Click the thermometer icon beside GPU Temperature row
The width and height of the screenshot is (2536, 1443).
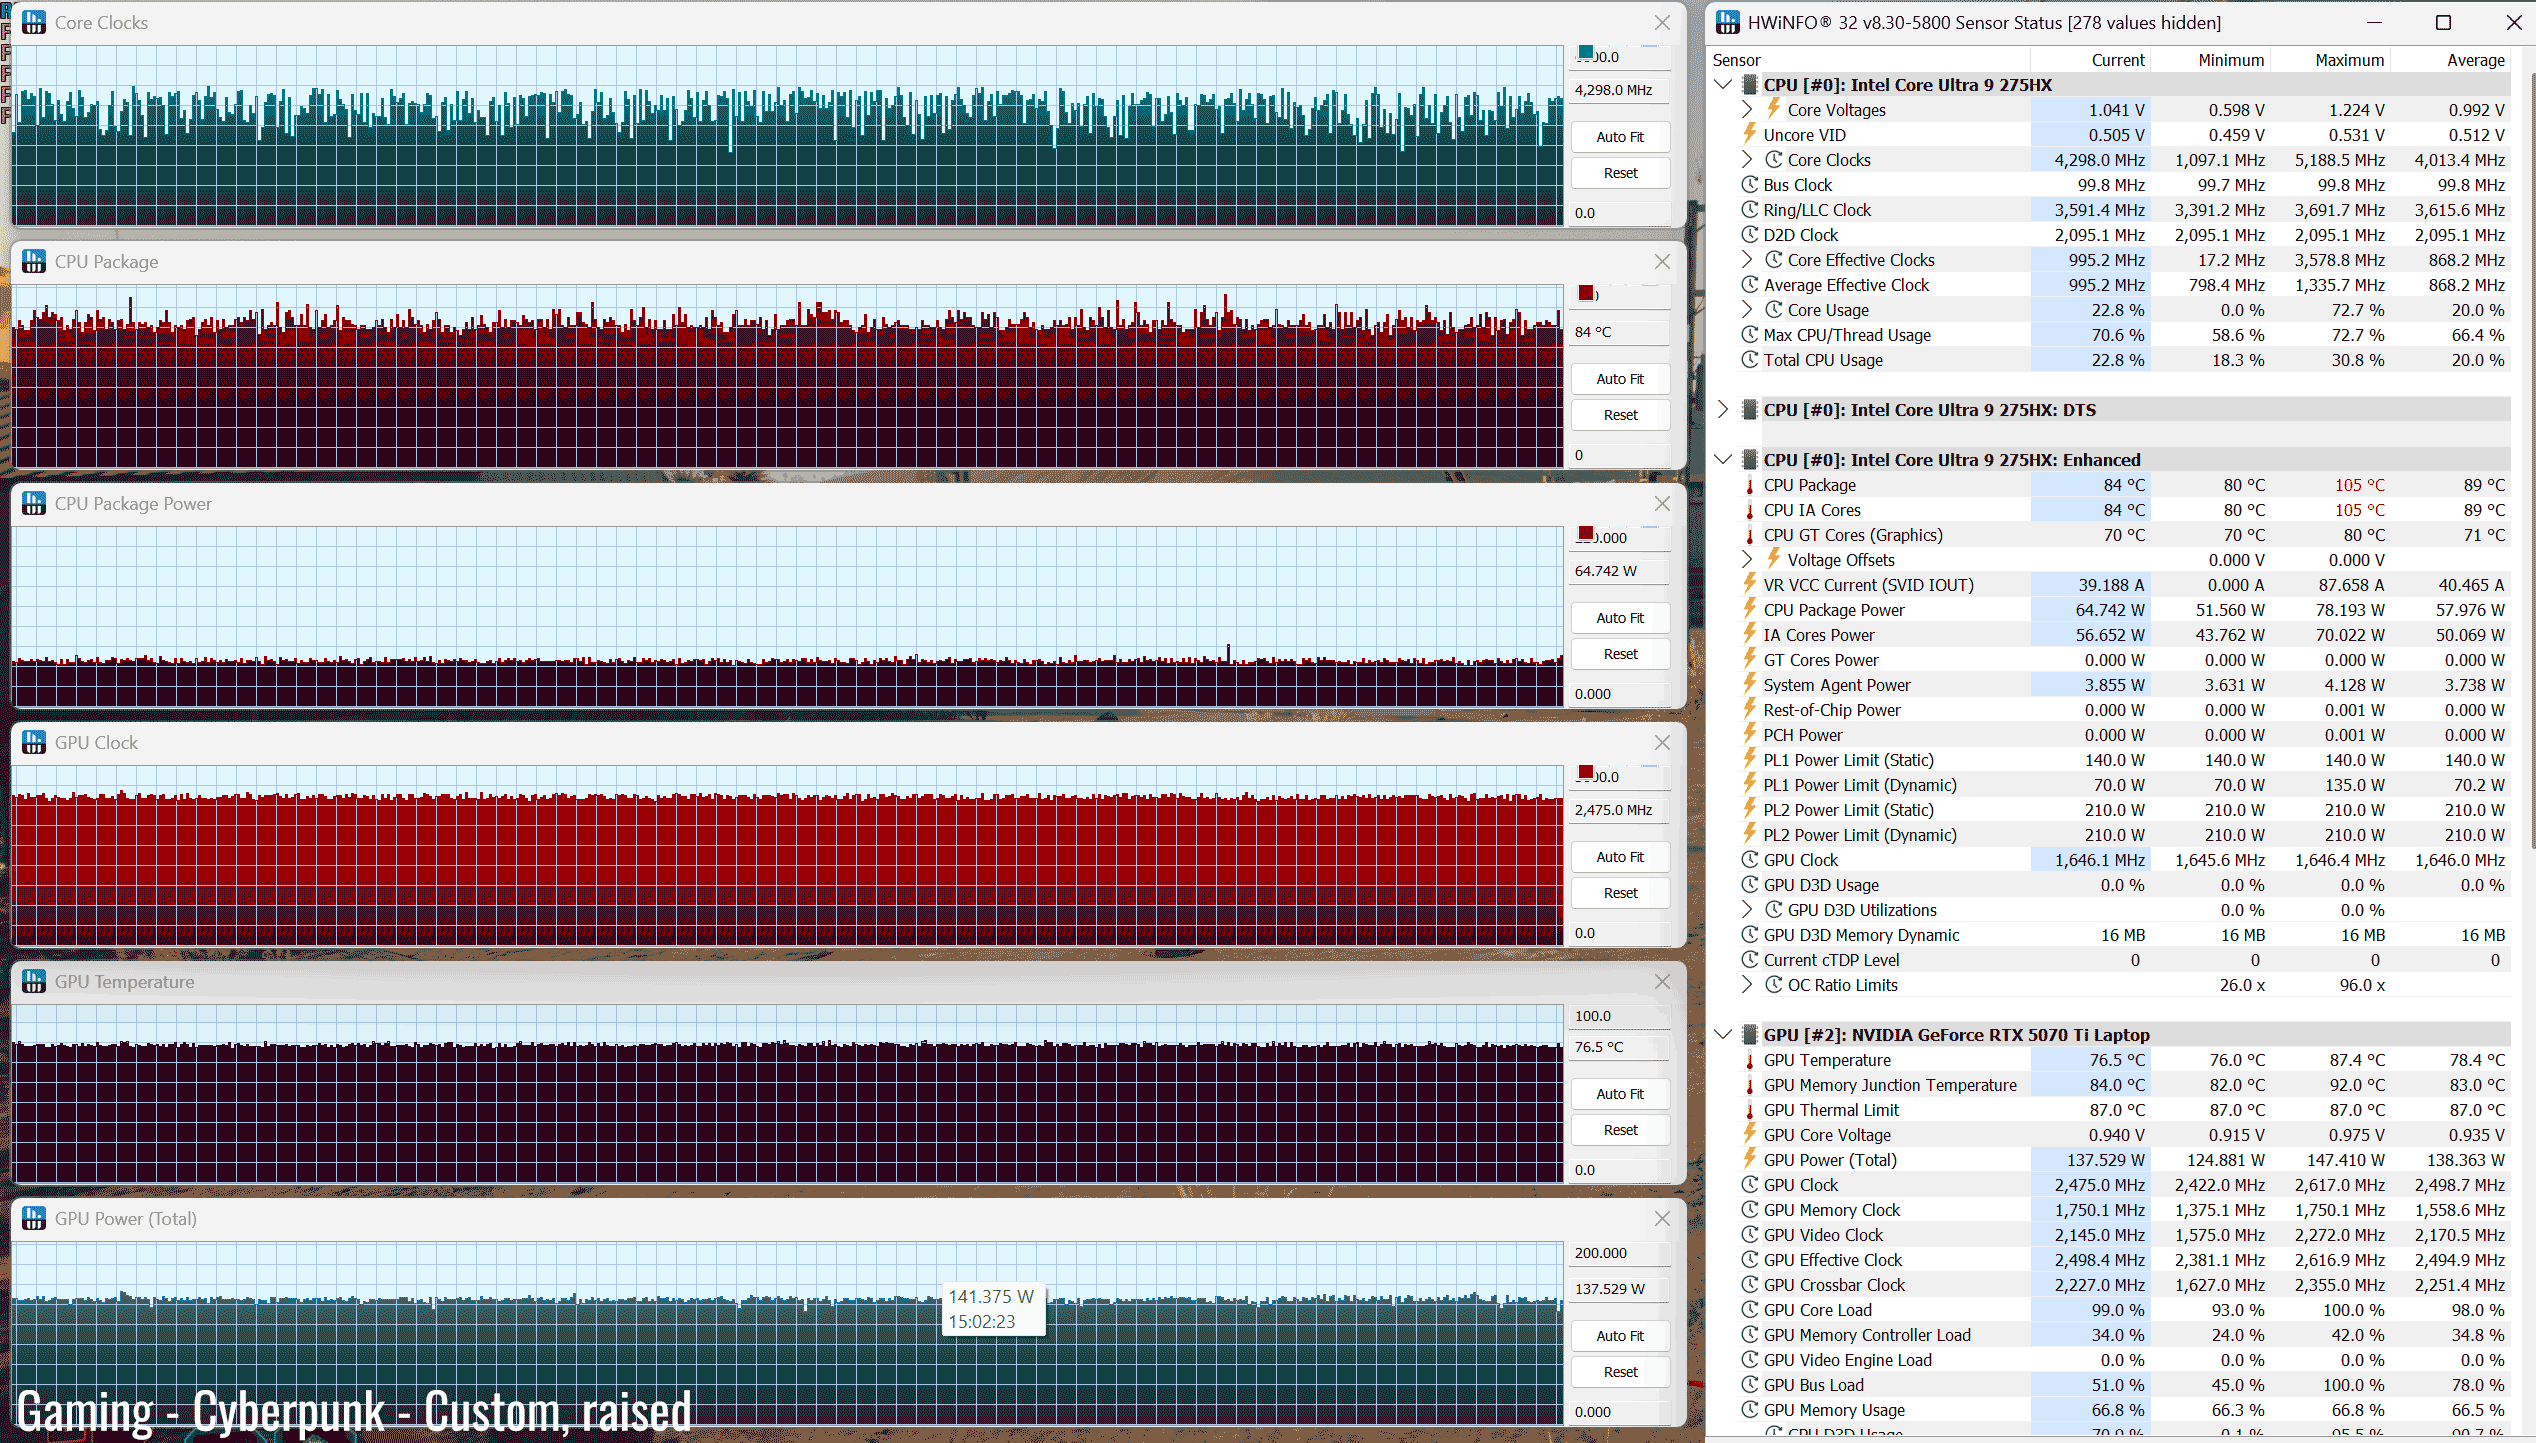pyautogui.click(x=1749, y=1060)
